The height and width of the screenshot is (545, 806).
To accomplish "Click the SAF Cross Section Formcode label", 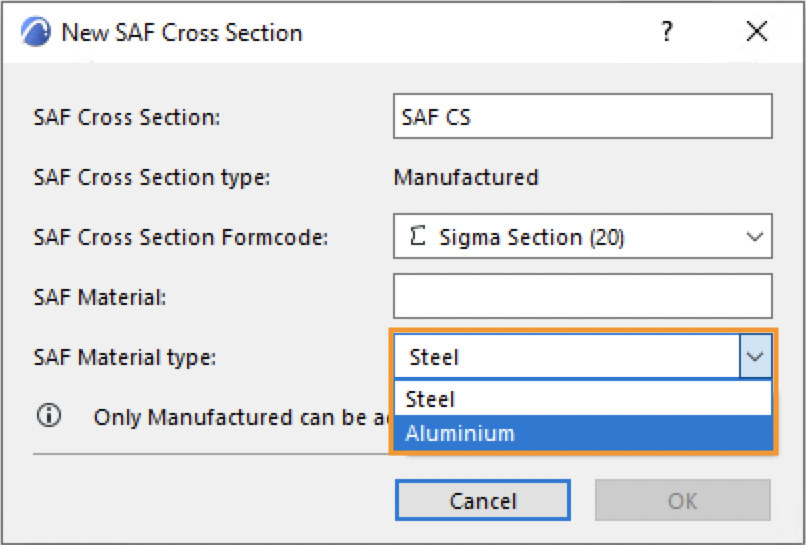I will pos(181,238).
